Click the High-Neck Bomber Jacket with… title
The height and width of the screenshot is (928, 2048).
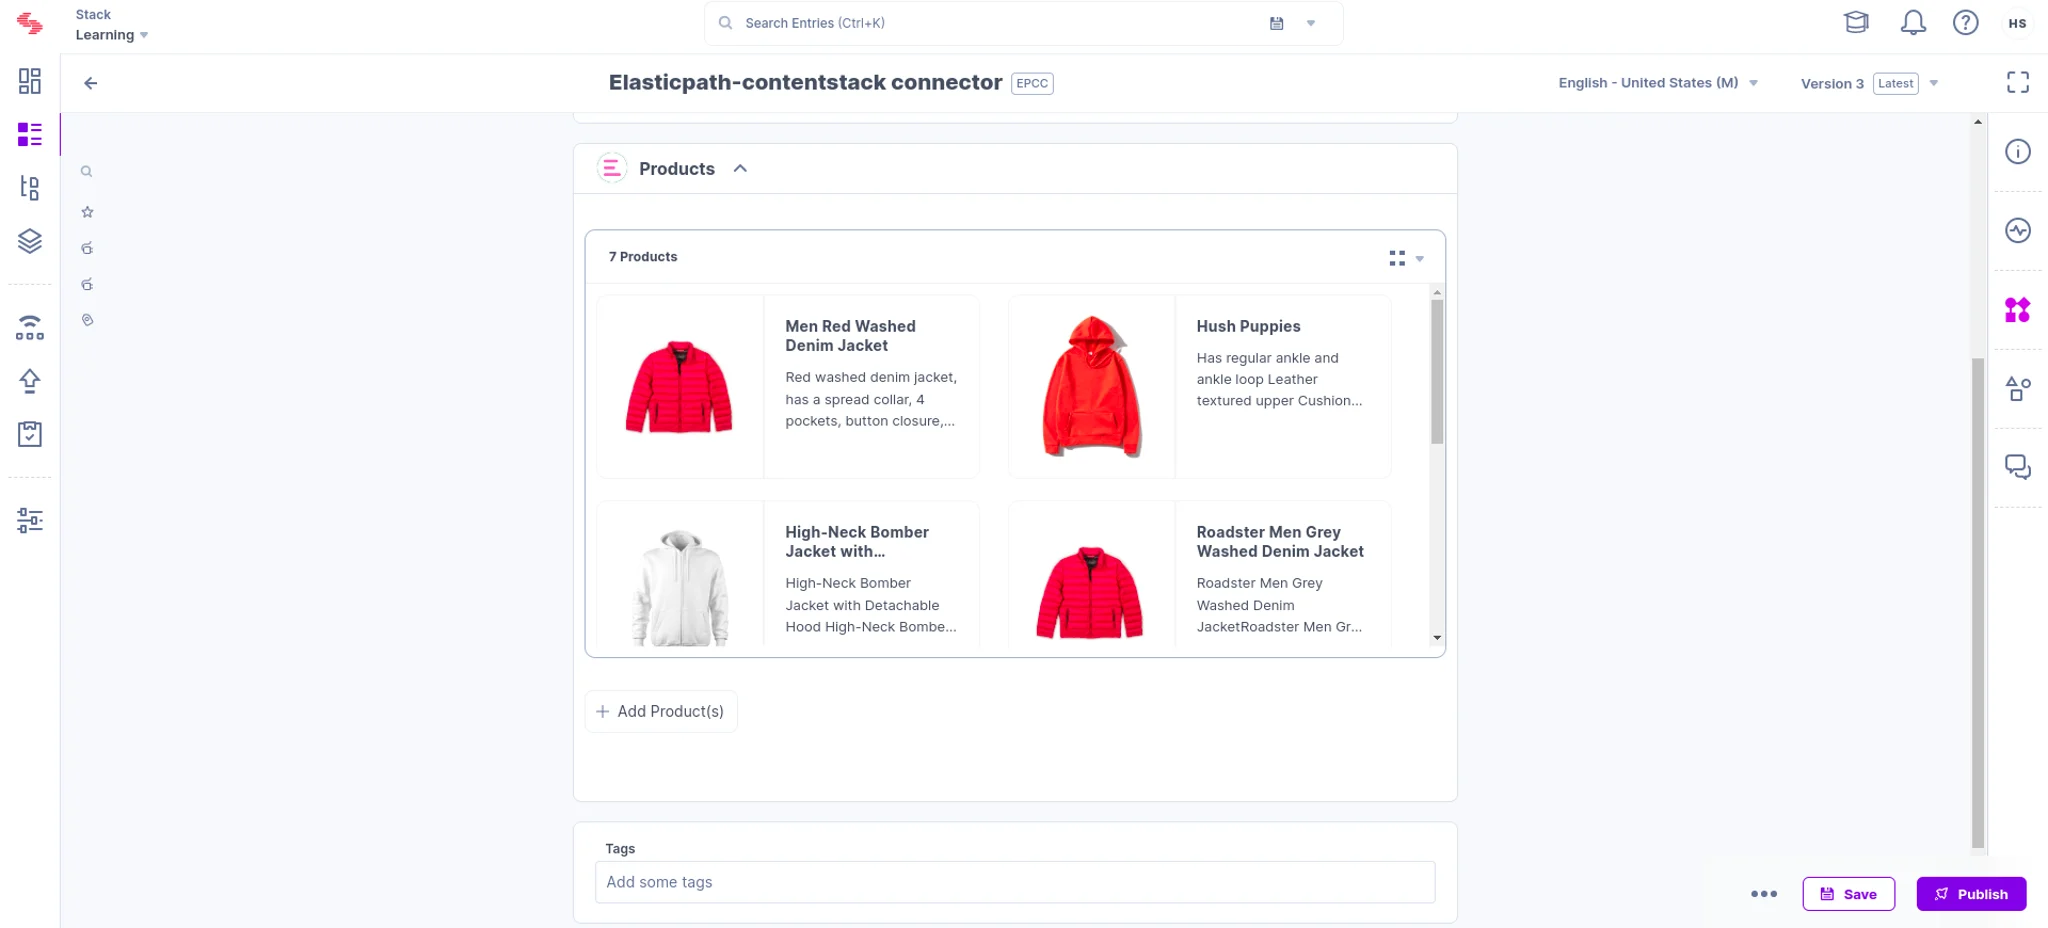(857, 542)
